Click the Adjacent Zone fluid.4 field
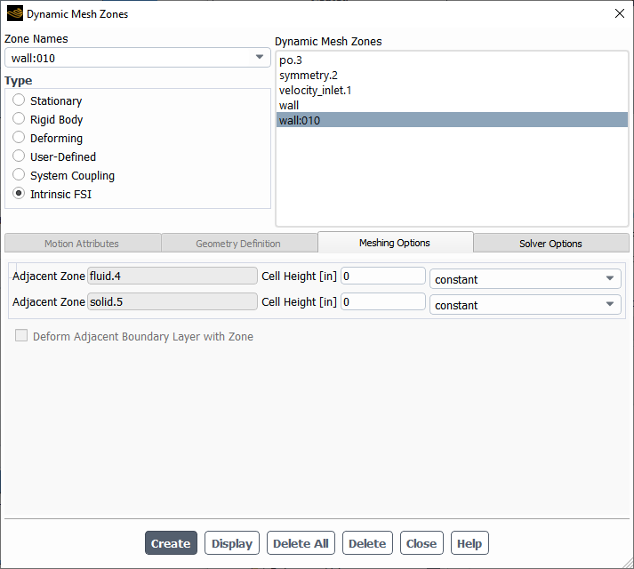 (x=172, y=276)
